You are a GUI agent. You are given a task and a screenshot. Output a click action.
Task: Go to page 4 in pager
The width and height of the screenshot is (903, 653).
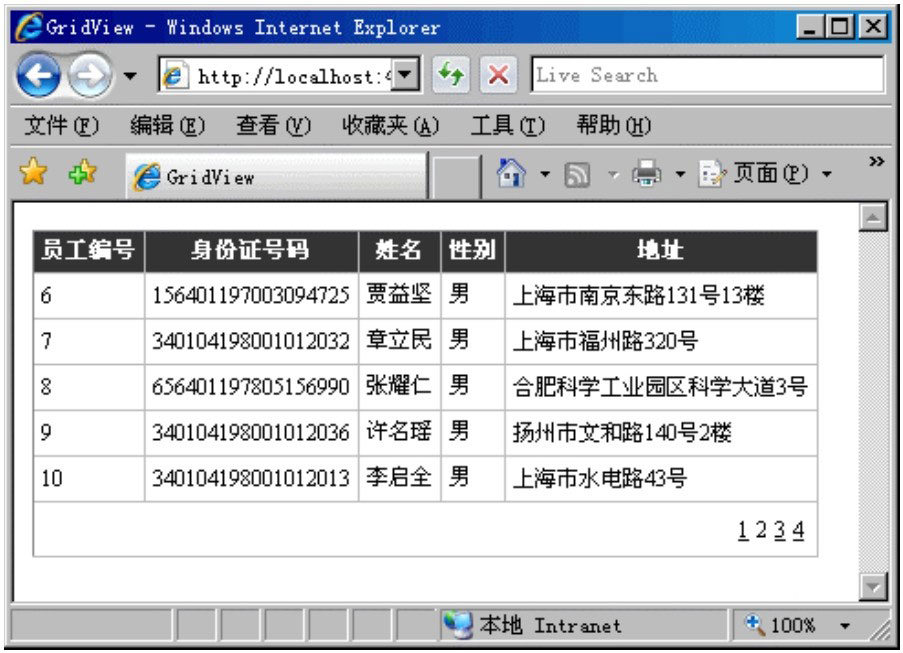(798, 530)
